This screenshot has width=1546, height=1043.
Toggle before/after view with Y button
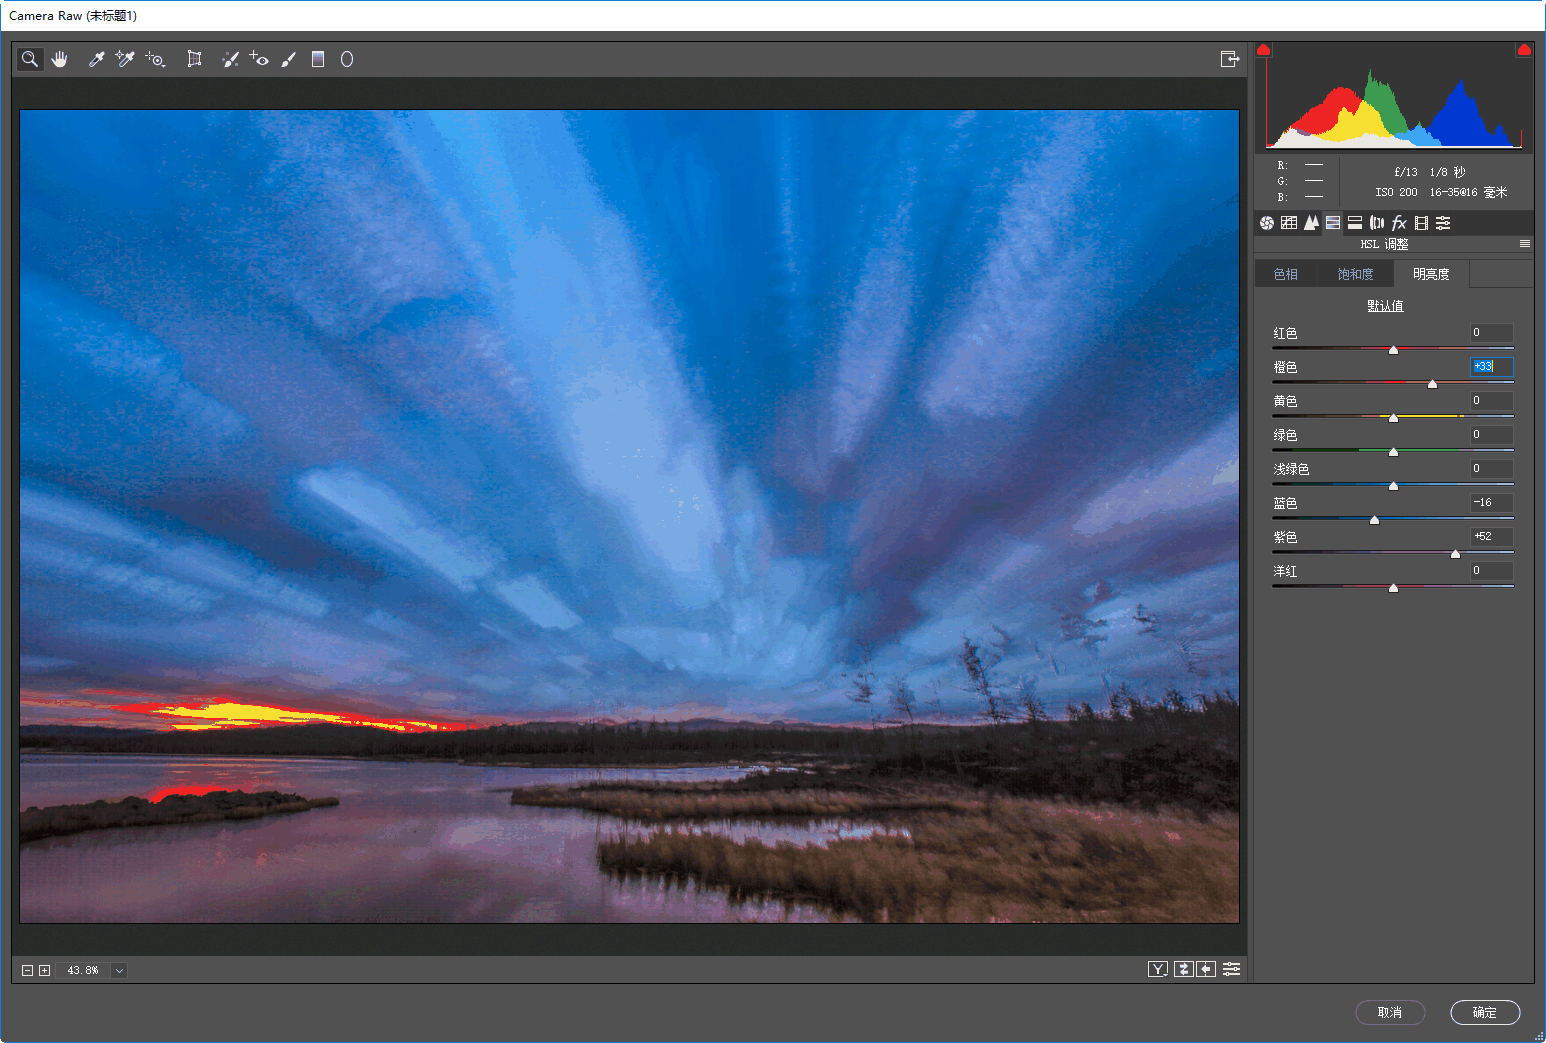(x=1158, y=969)
